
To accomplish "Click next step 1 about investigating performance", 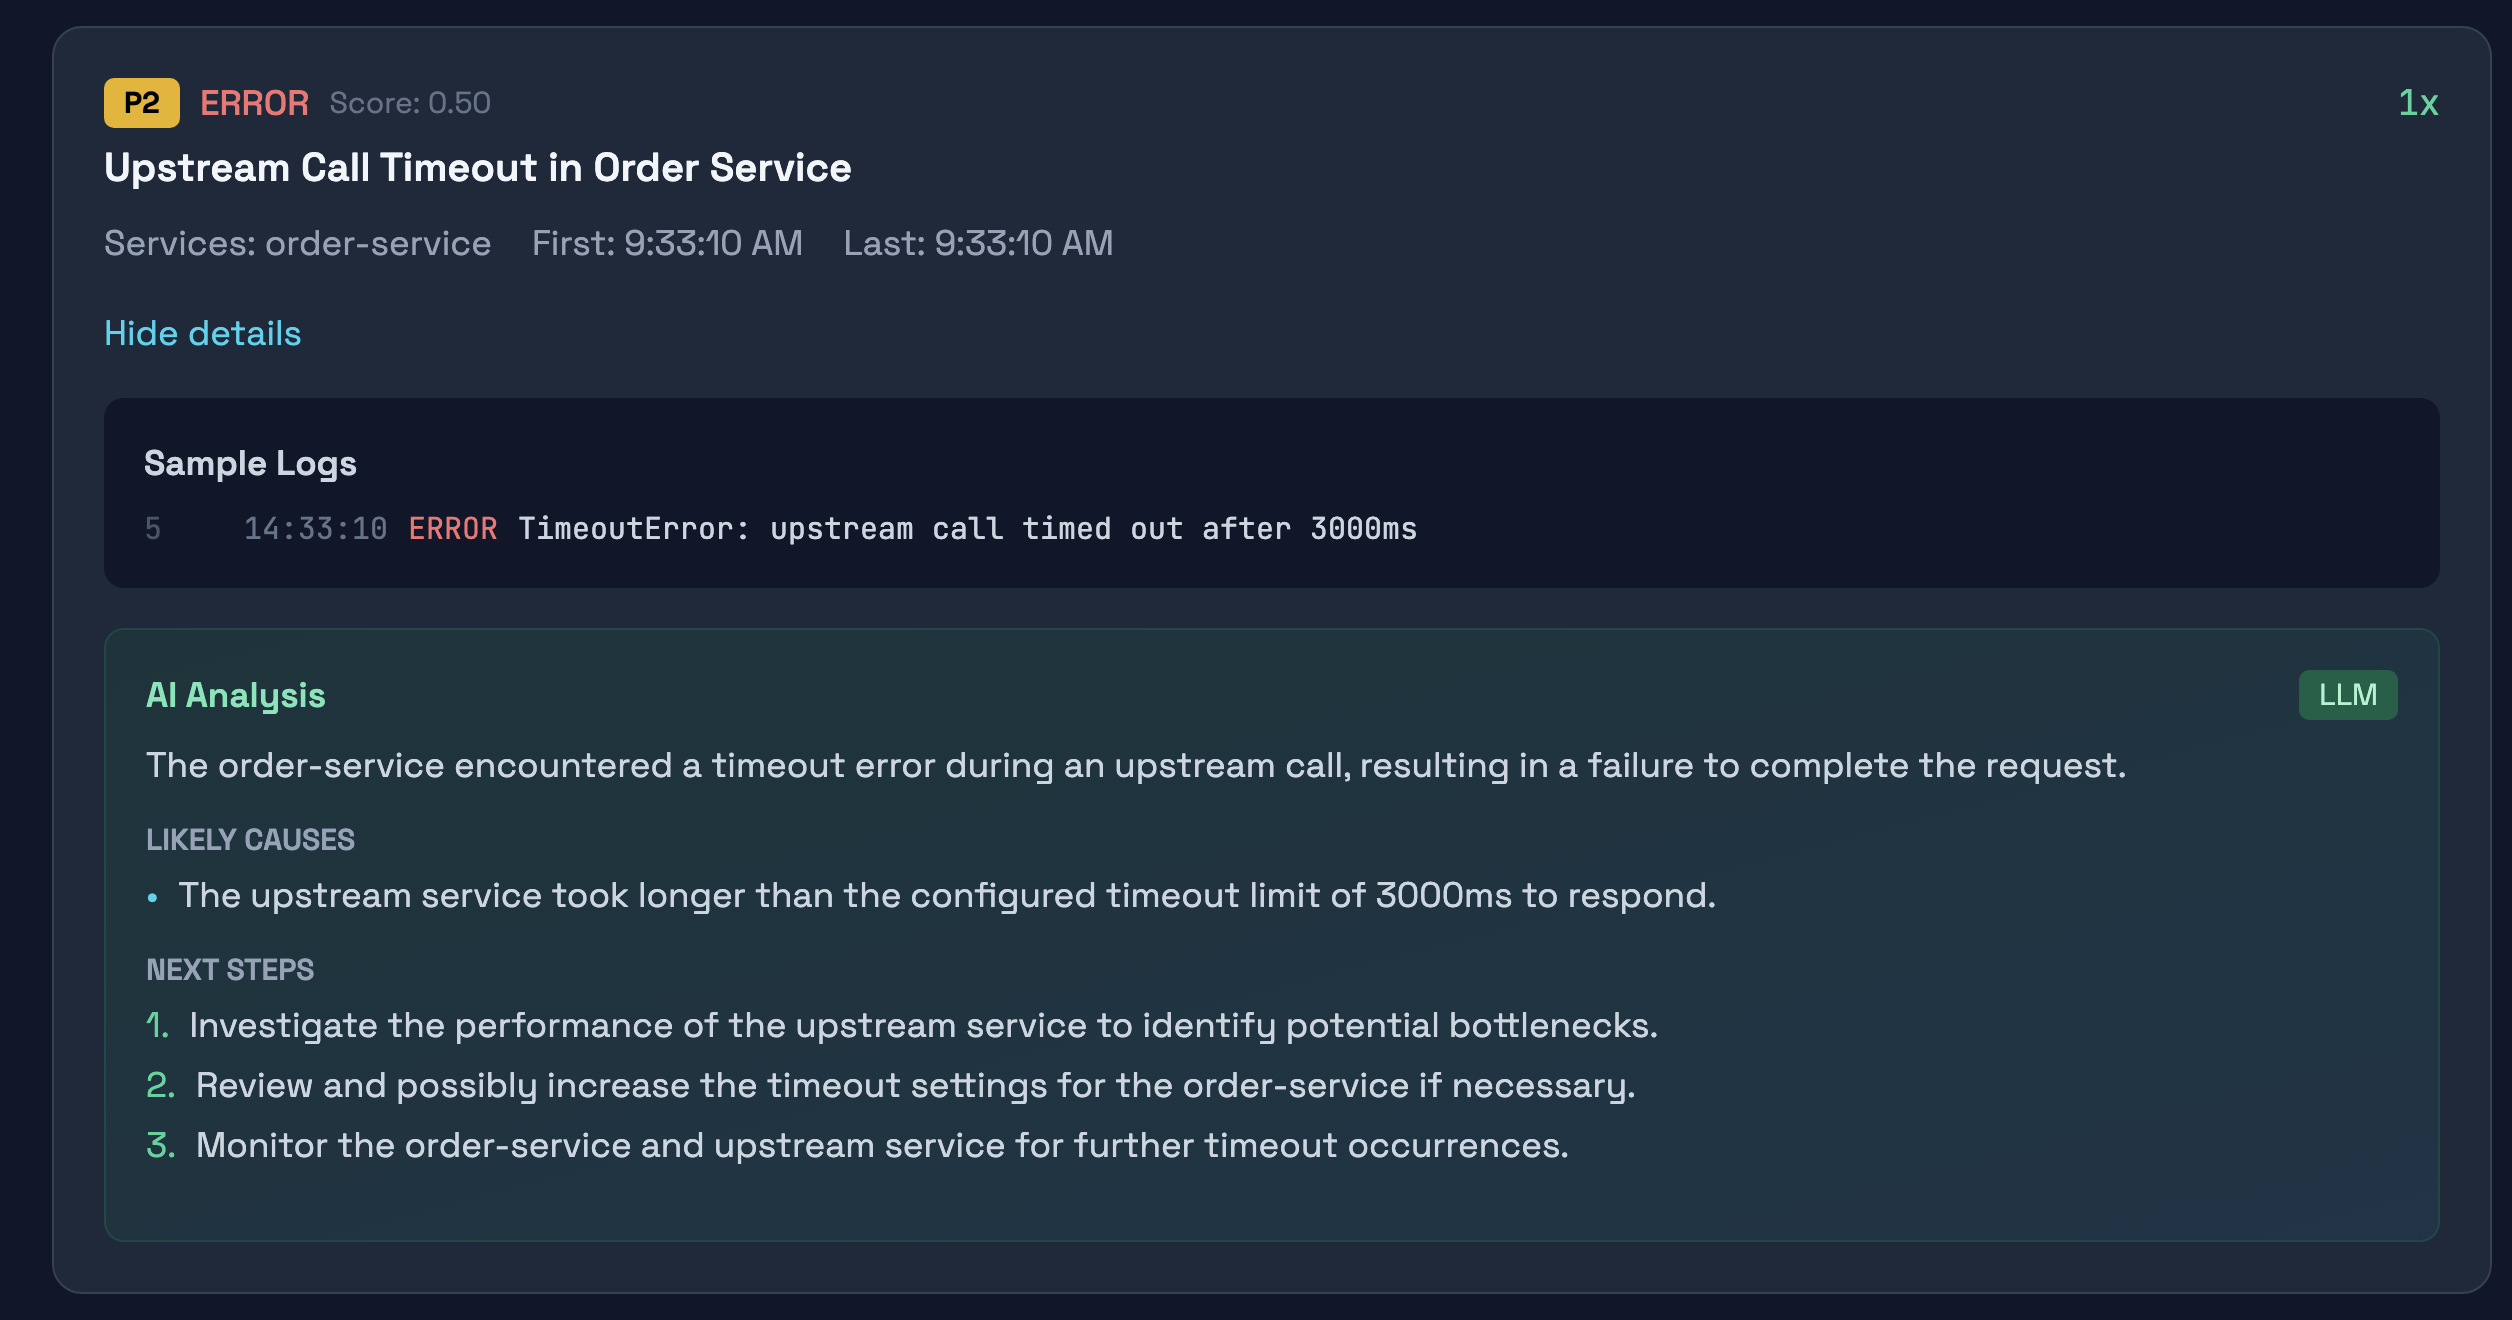I will (x=922, y=1025).
